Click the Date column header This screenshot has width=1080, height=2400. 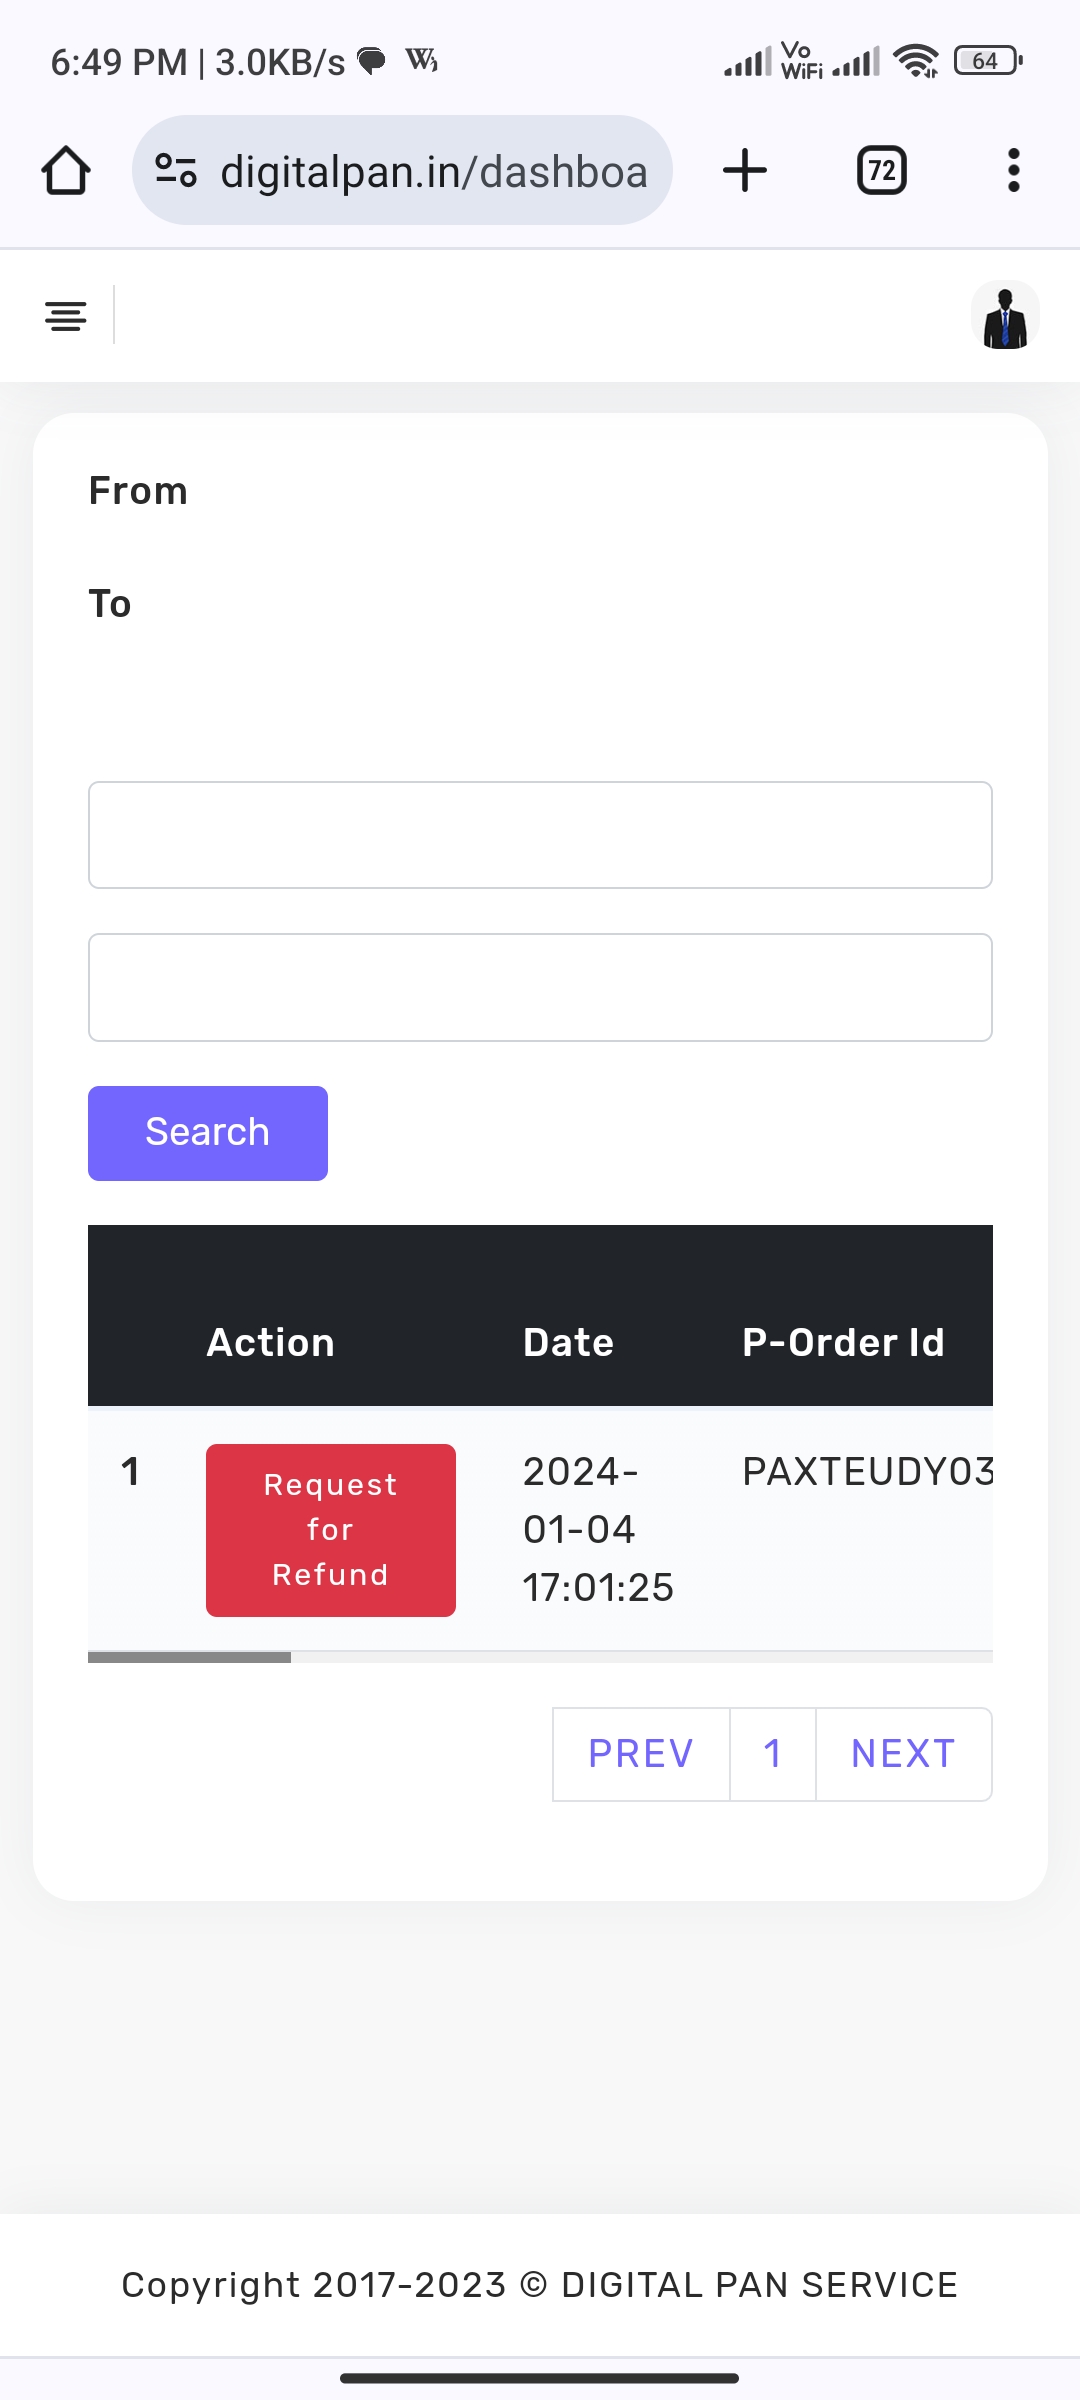[568, 1342]
